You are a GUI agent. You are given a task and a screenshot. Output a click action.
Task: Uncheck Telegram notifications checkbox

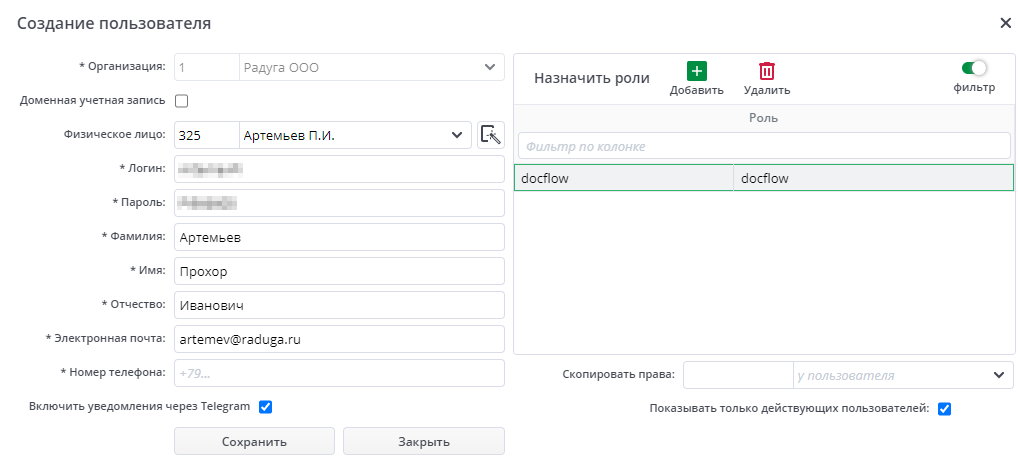[x=265, y=407]
